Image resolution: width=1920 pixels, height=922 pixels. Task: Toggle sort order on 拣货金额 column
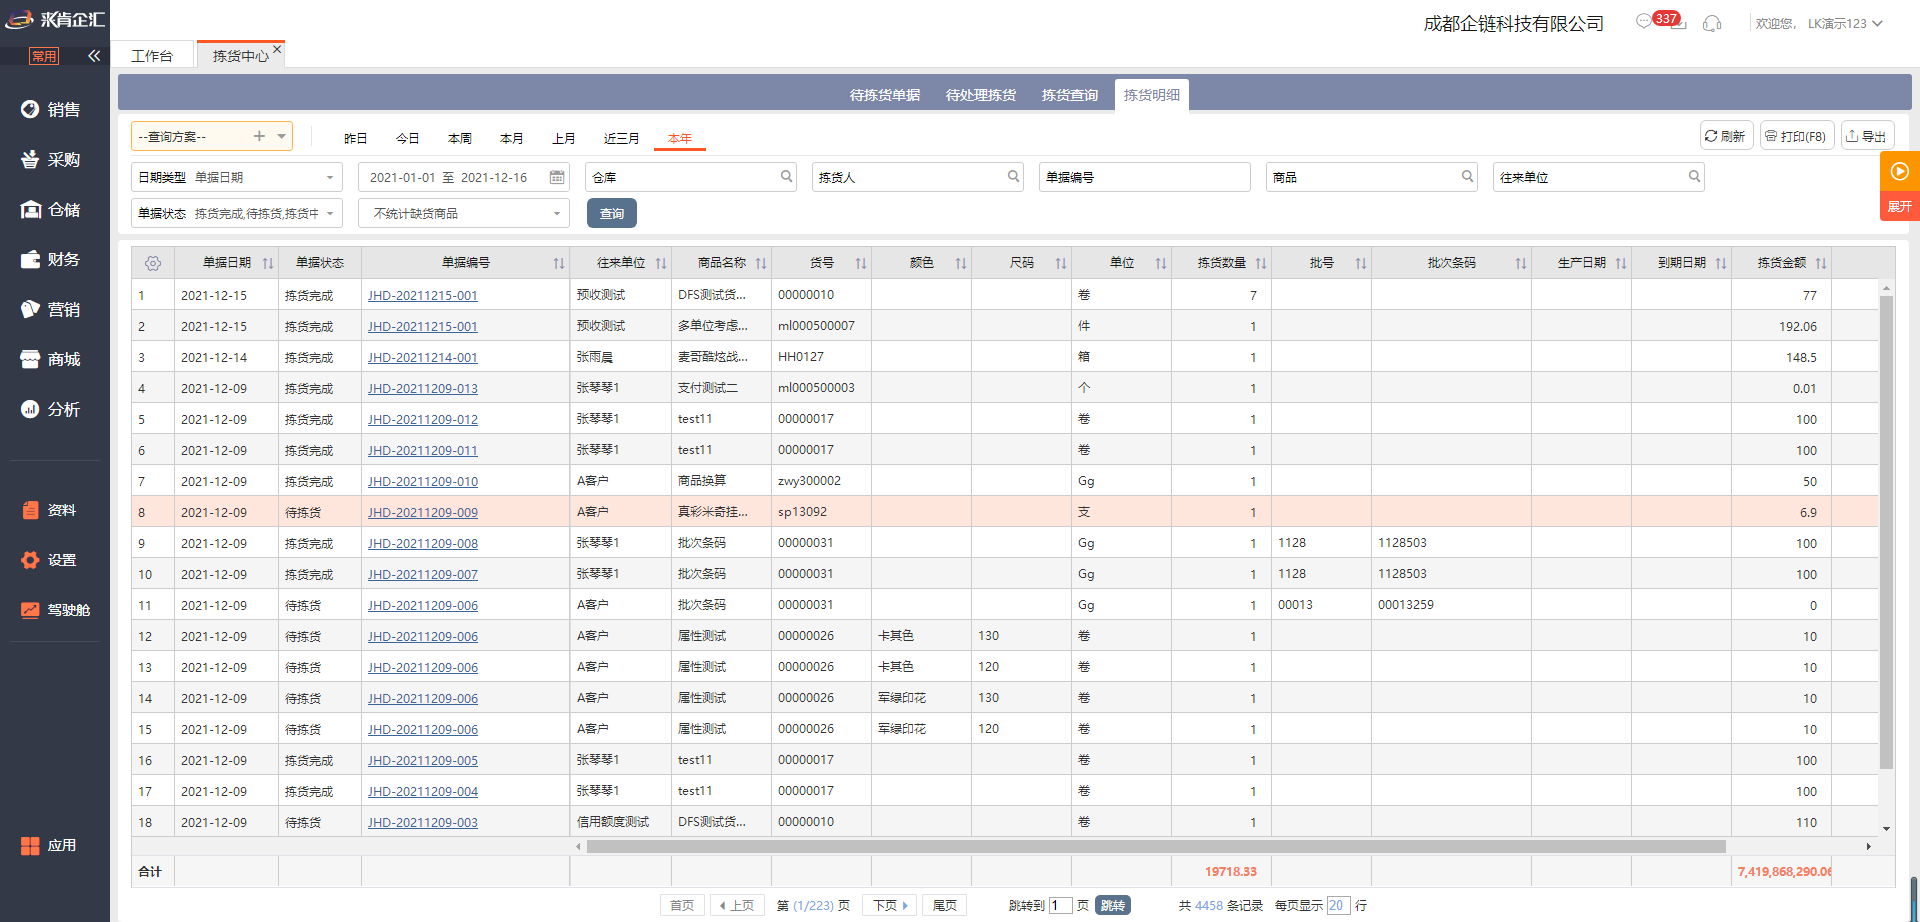click(1821, 263)
